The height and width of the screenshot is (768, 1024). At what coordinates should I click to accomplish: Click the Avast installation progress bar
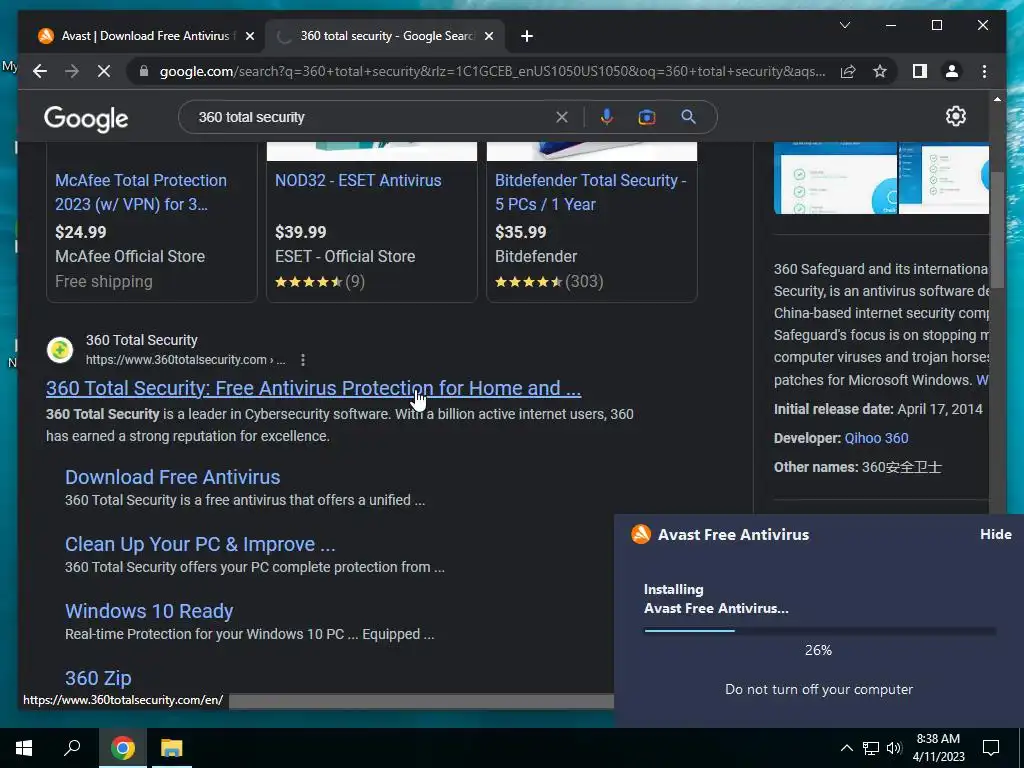[x=820, y=631]
